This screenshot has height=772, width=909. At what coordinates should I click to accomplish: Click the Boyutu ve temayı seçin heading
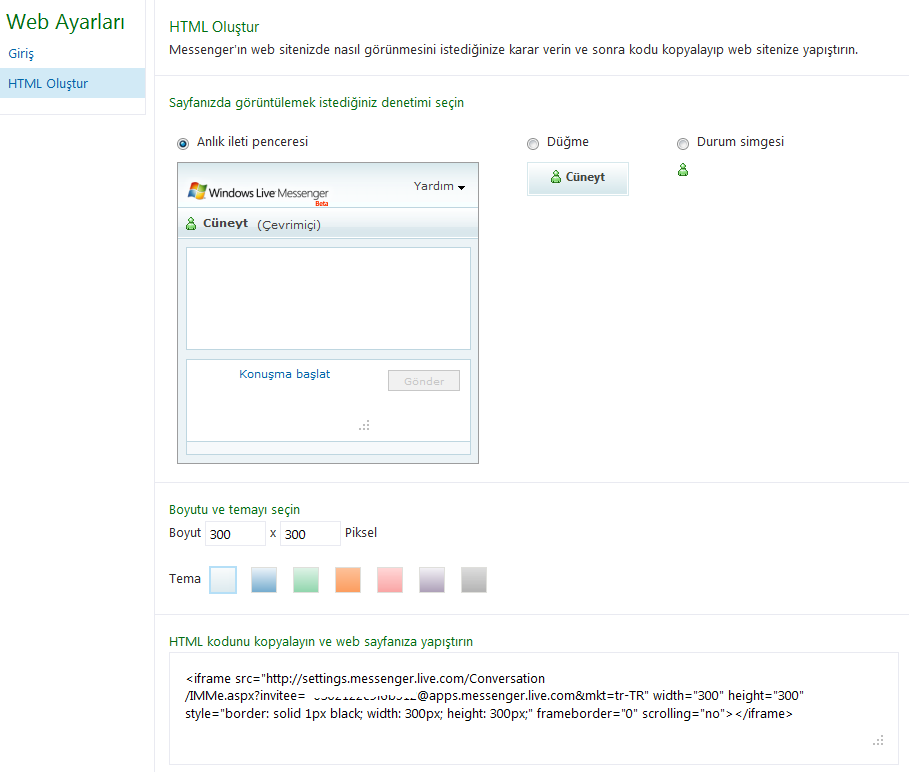click(x=234, y=509)
